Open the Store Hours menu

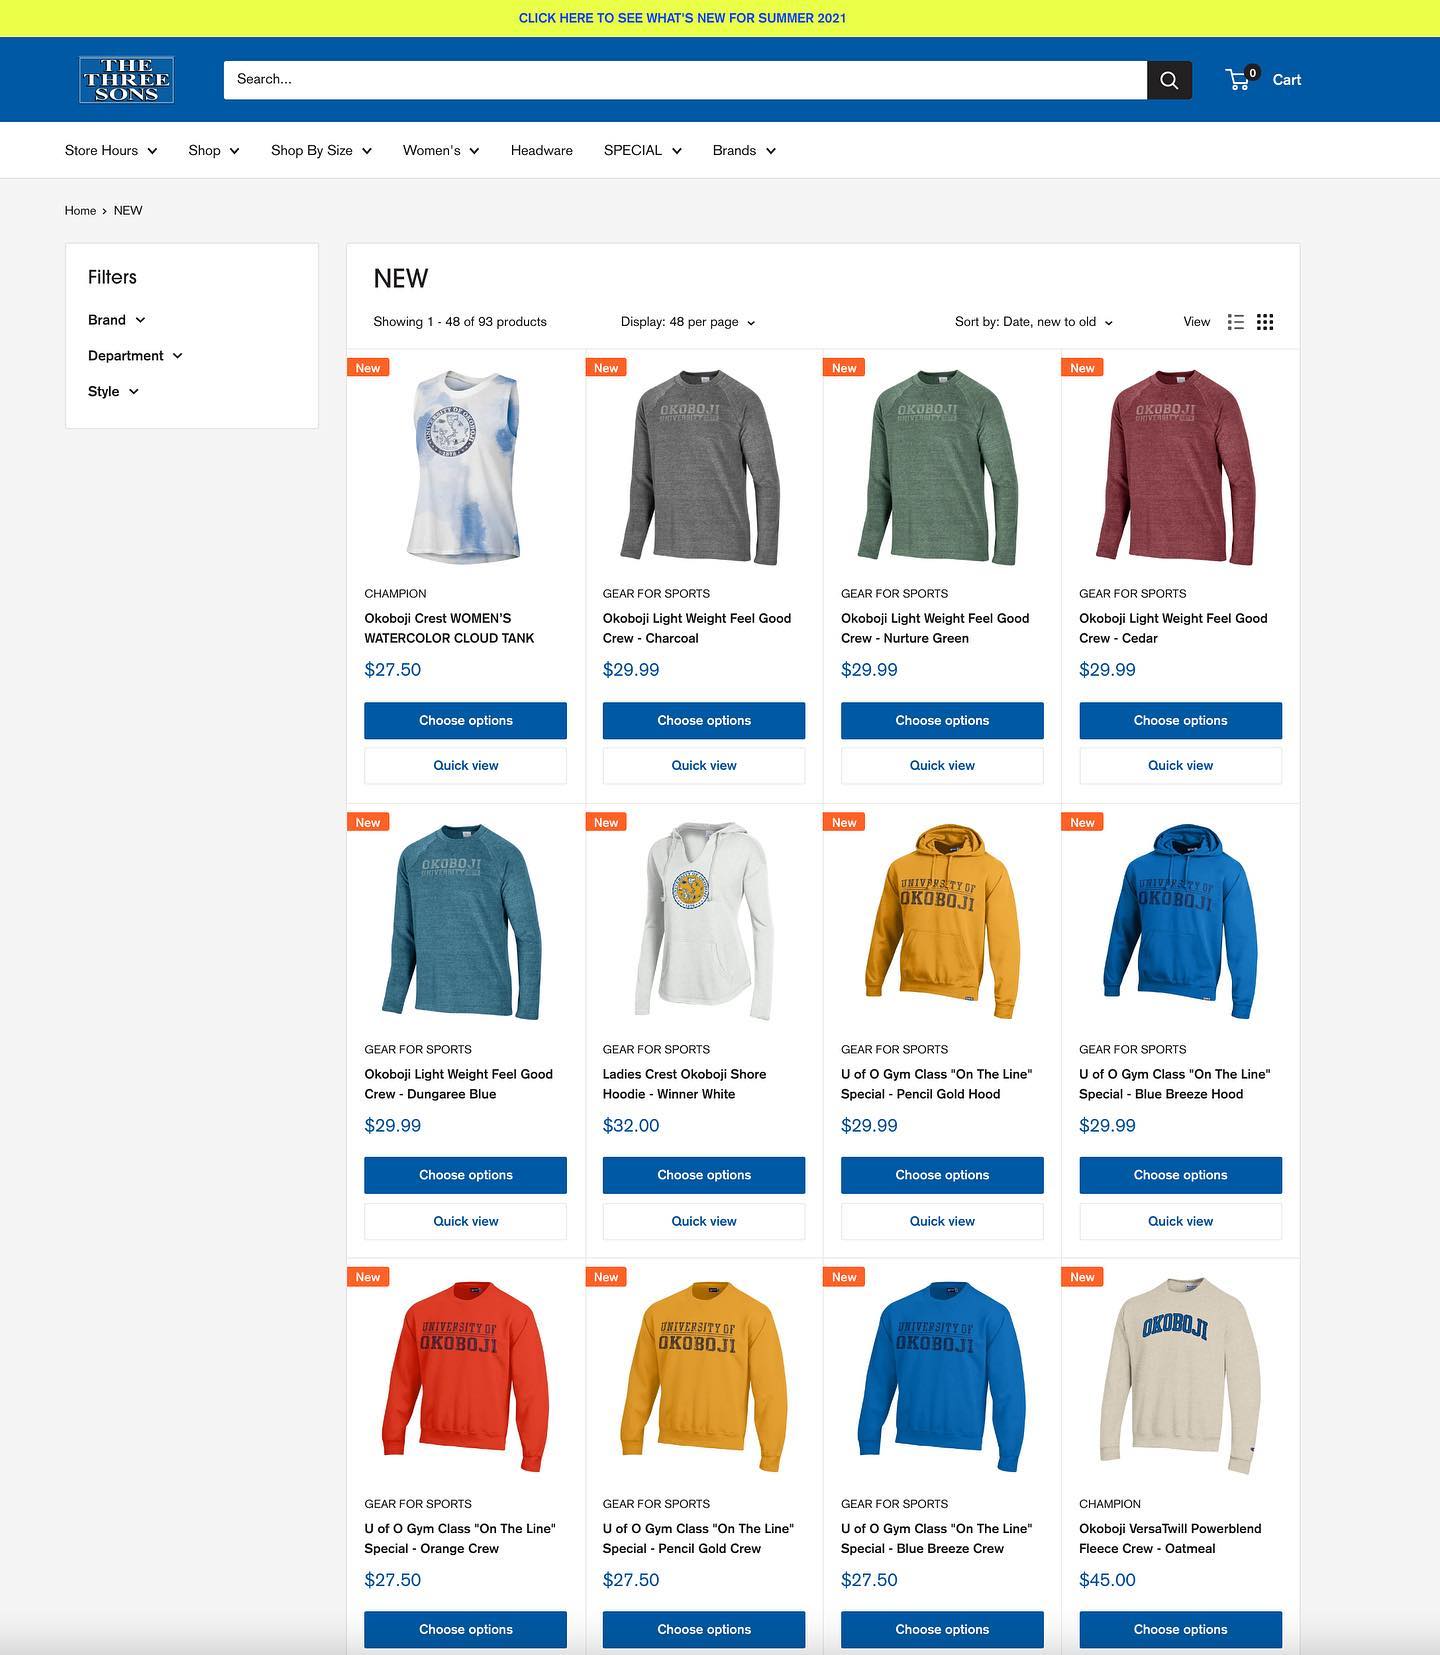110,150
